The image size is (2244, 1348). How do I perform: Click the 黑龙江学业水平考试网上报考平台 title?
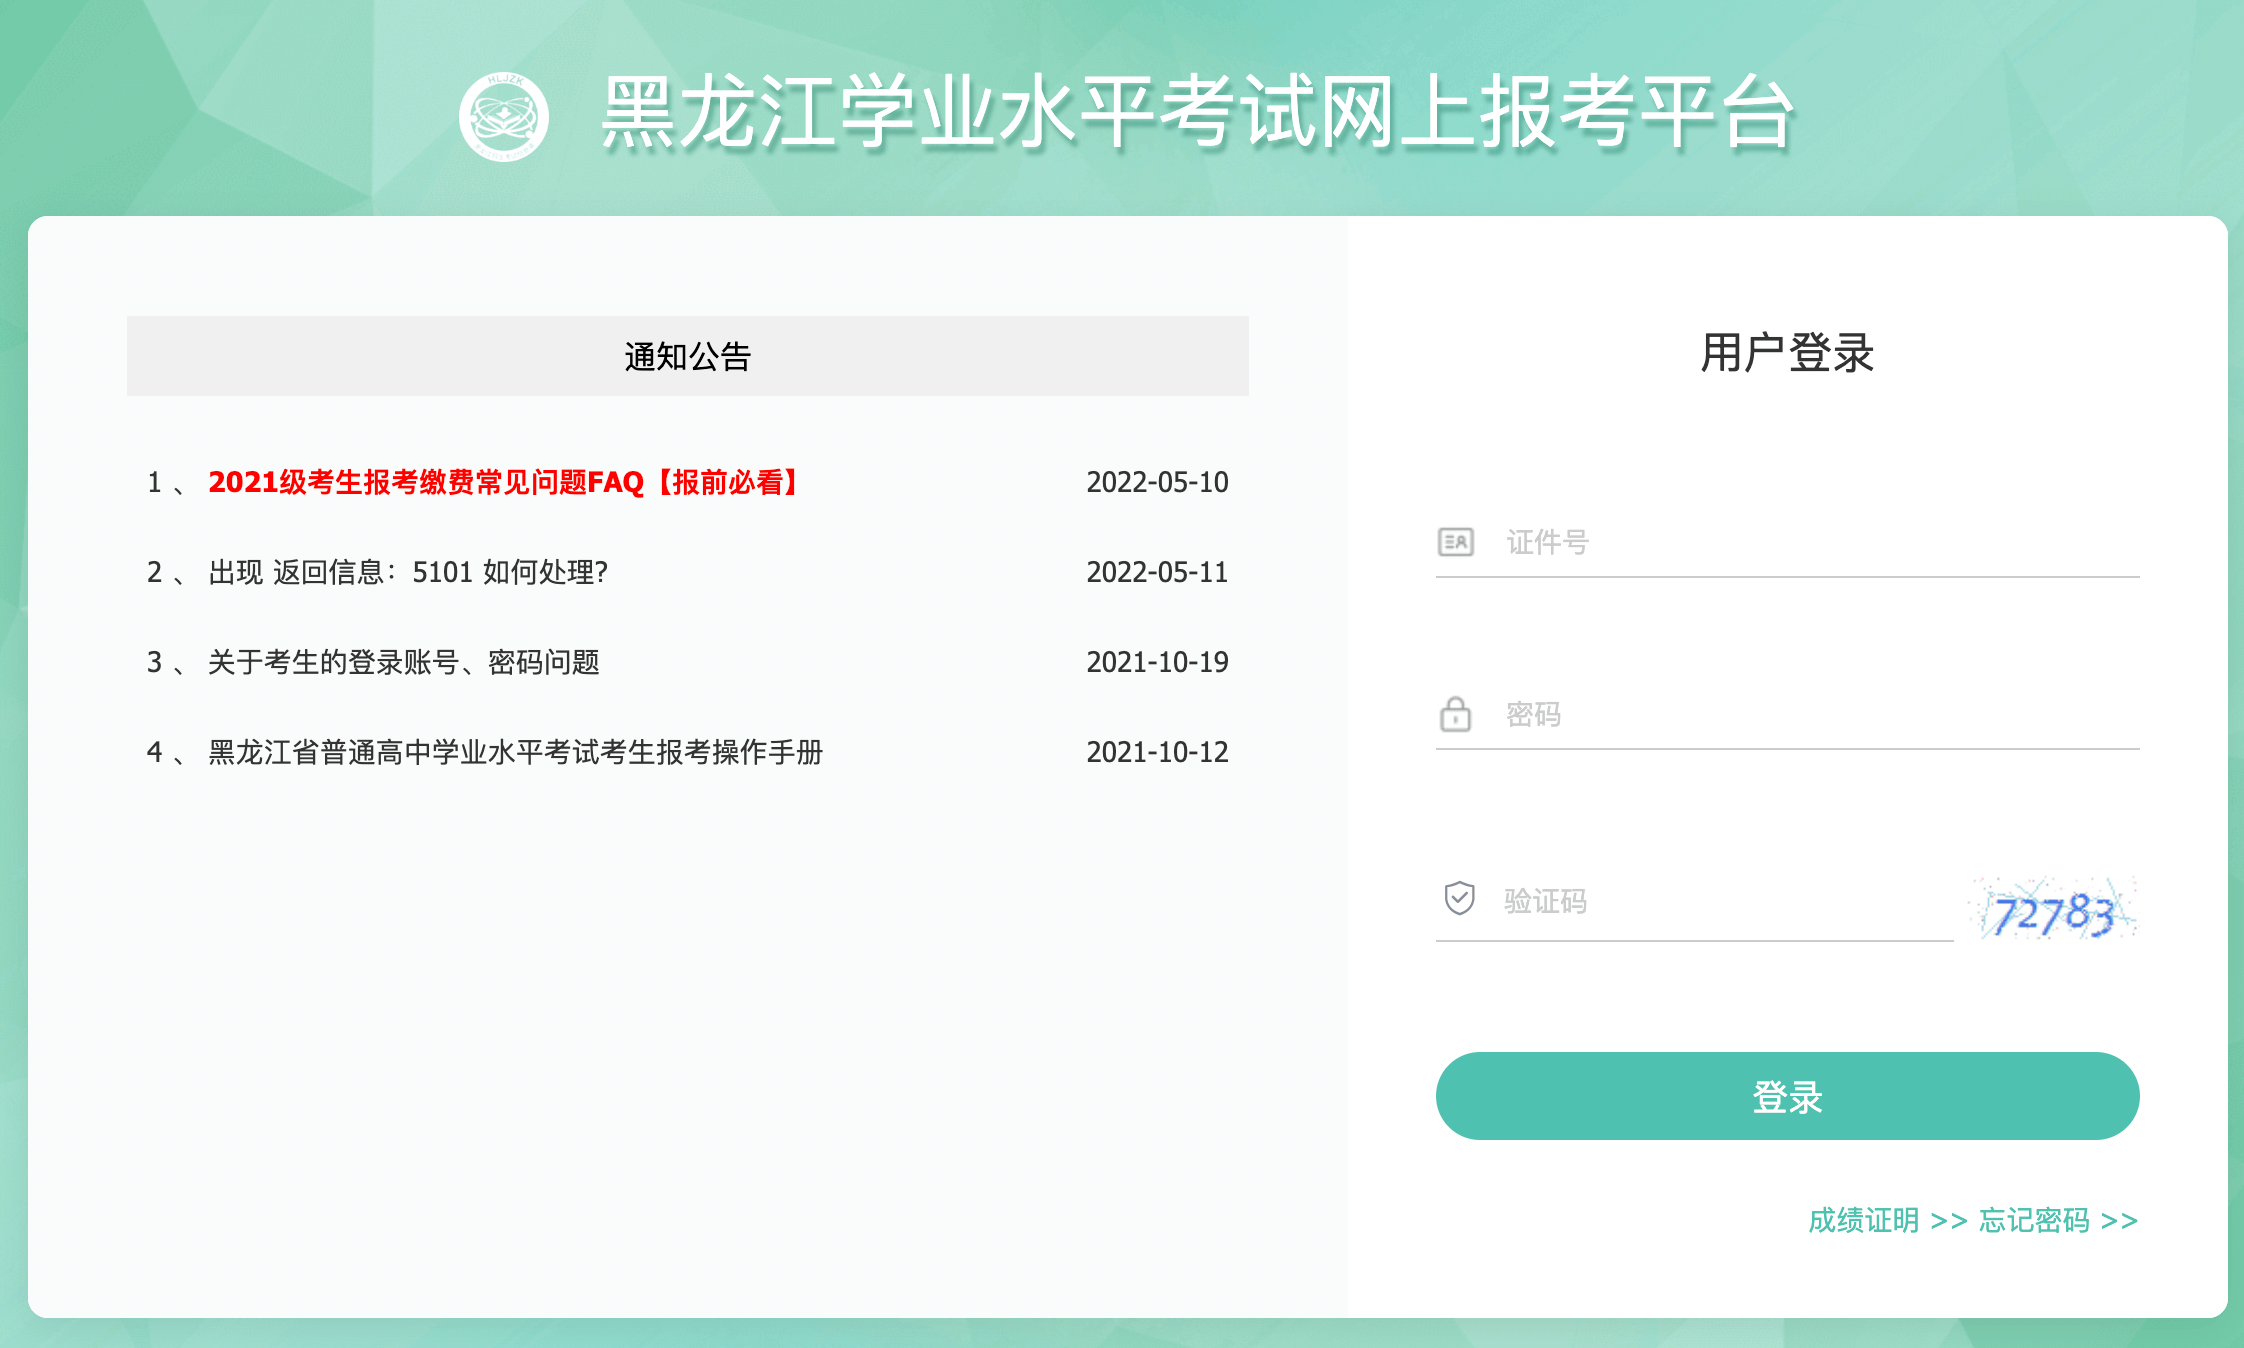(x=1197, y=112)
